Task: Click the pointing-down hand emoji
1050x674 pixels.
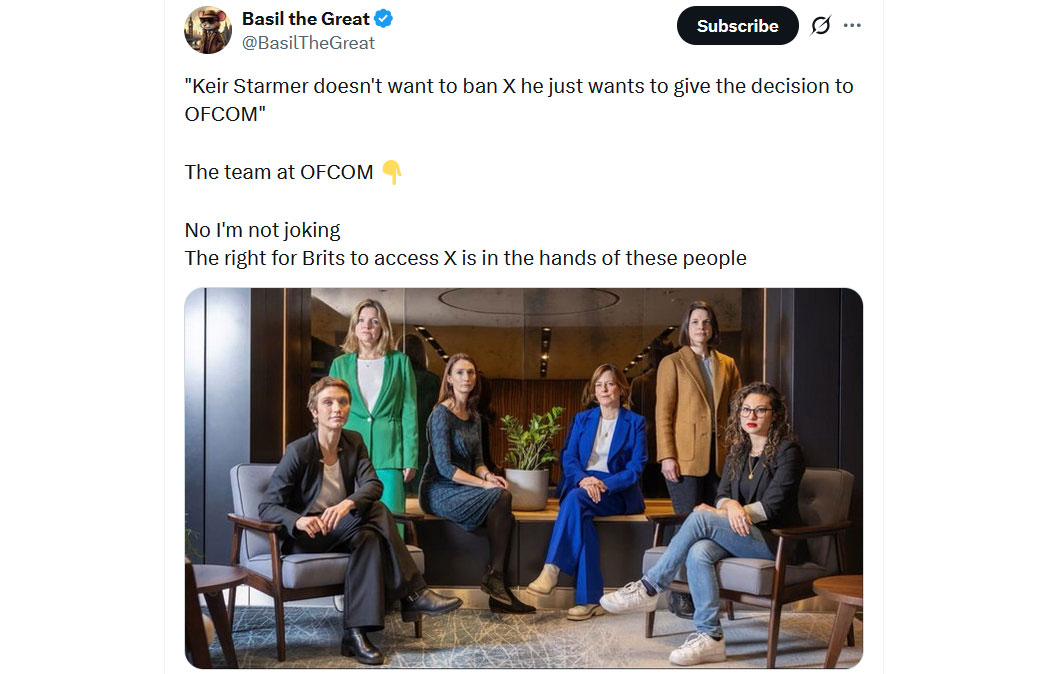Action: click(392, 172)
